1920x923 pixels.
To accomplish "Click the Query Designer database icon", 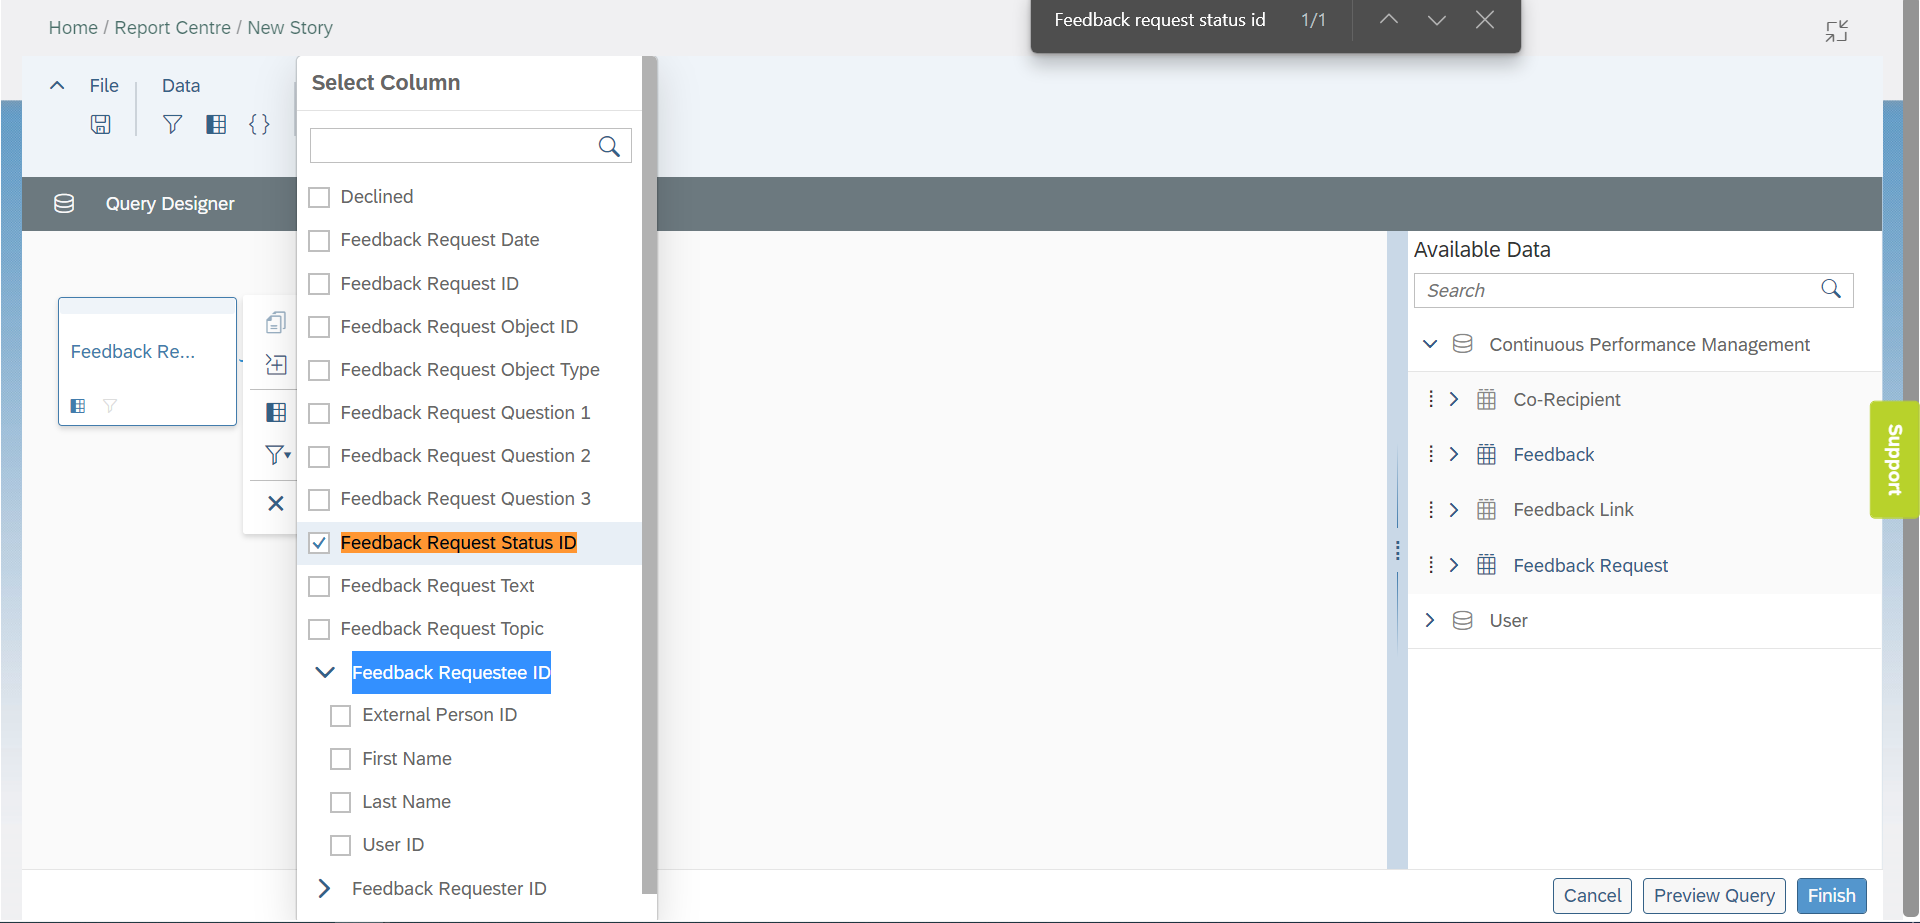I will click(x=64, y=204).
